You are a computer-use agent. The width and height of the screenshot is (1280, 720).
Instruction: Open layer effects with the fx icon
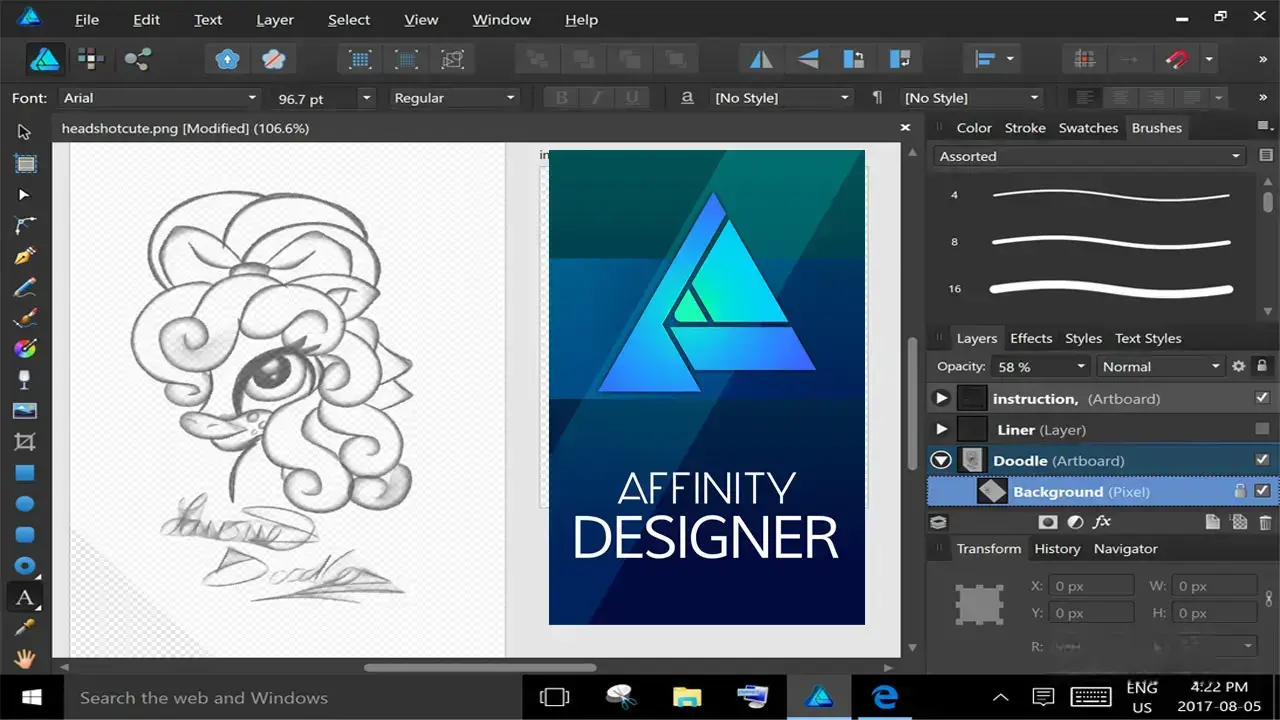pyautogui.click(x=1102, y=521)
